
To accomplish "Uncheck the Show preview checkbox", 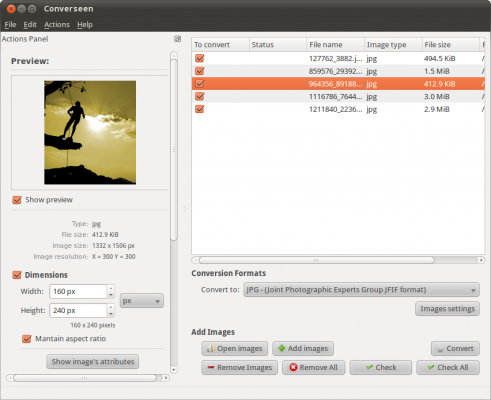I will click(x=17, y=200).
